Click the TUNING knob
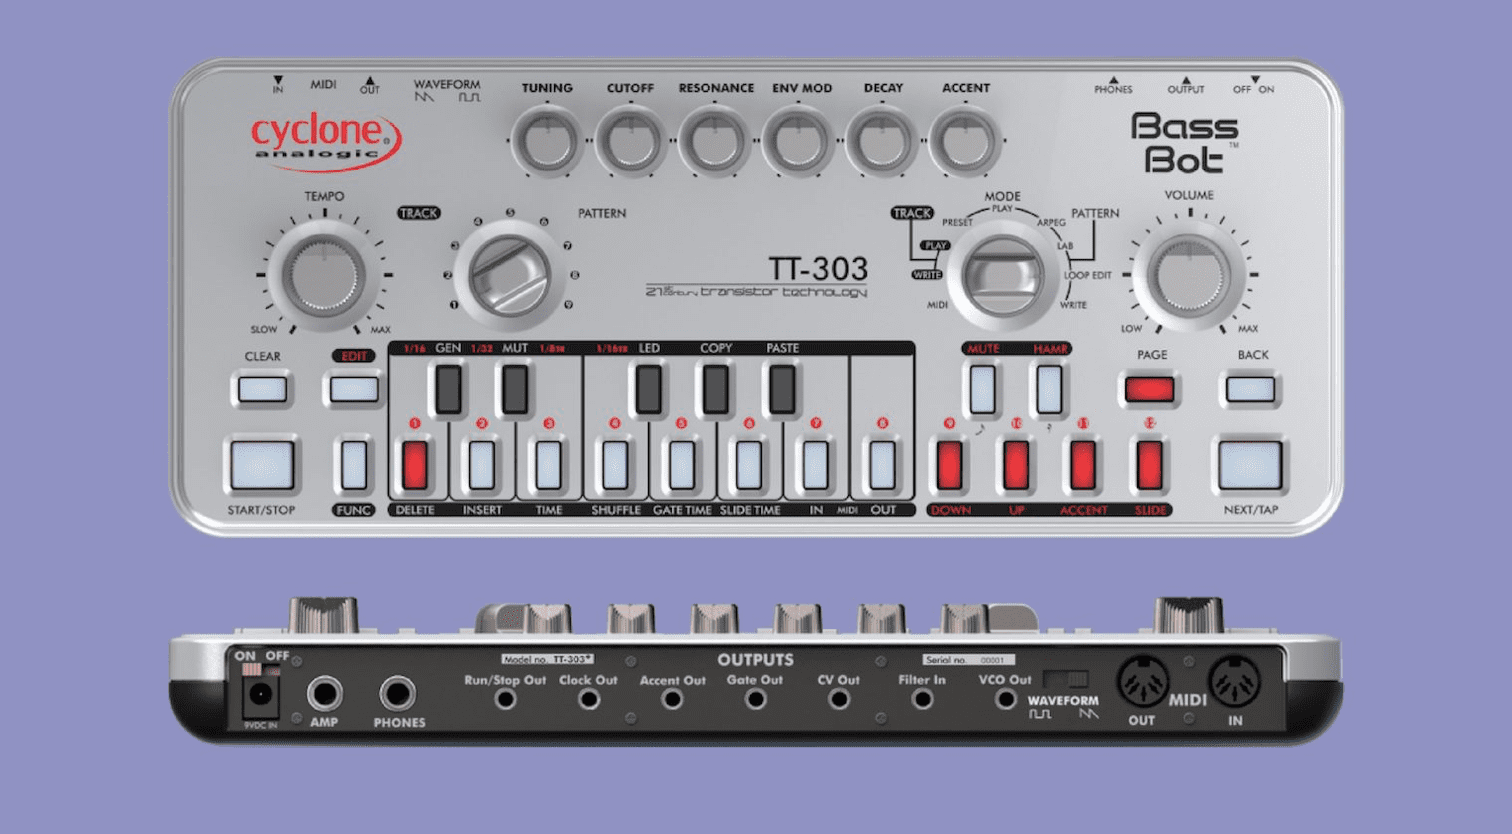1512x834 pixels. tap(547, 141)
